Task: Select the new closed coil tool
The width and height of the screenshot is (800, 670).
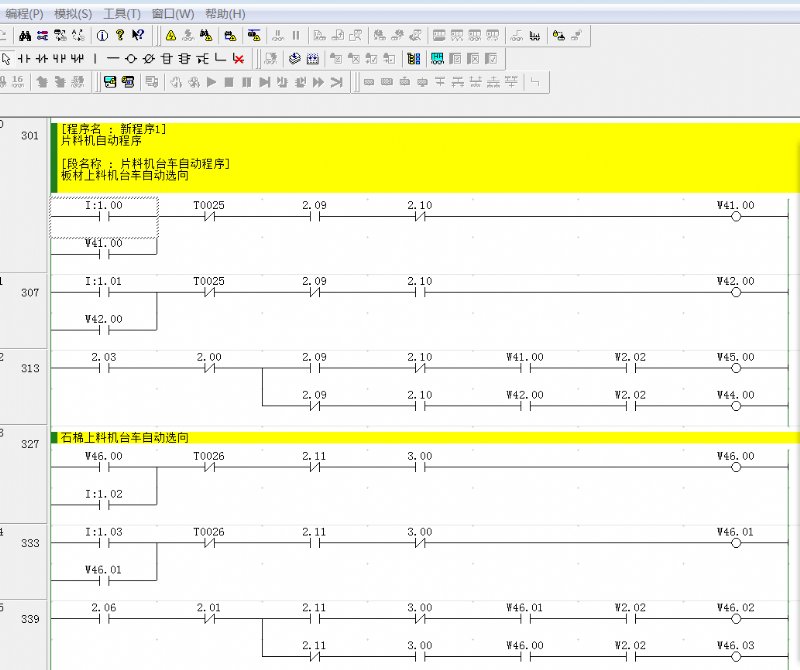Action: [x=149, y=58]
